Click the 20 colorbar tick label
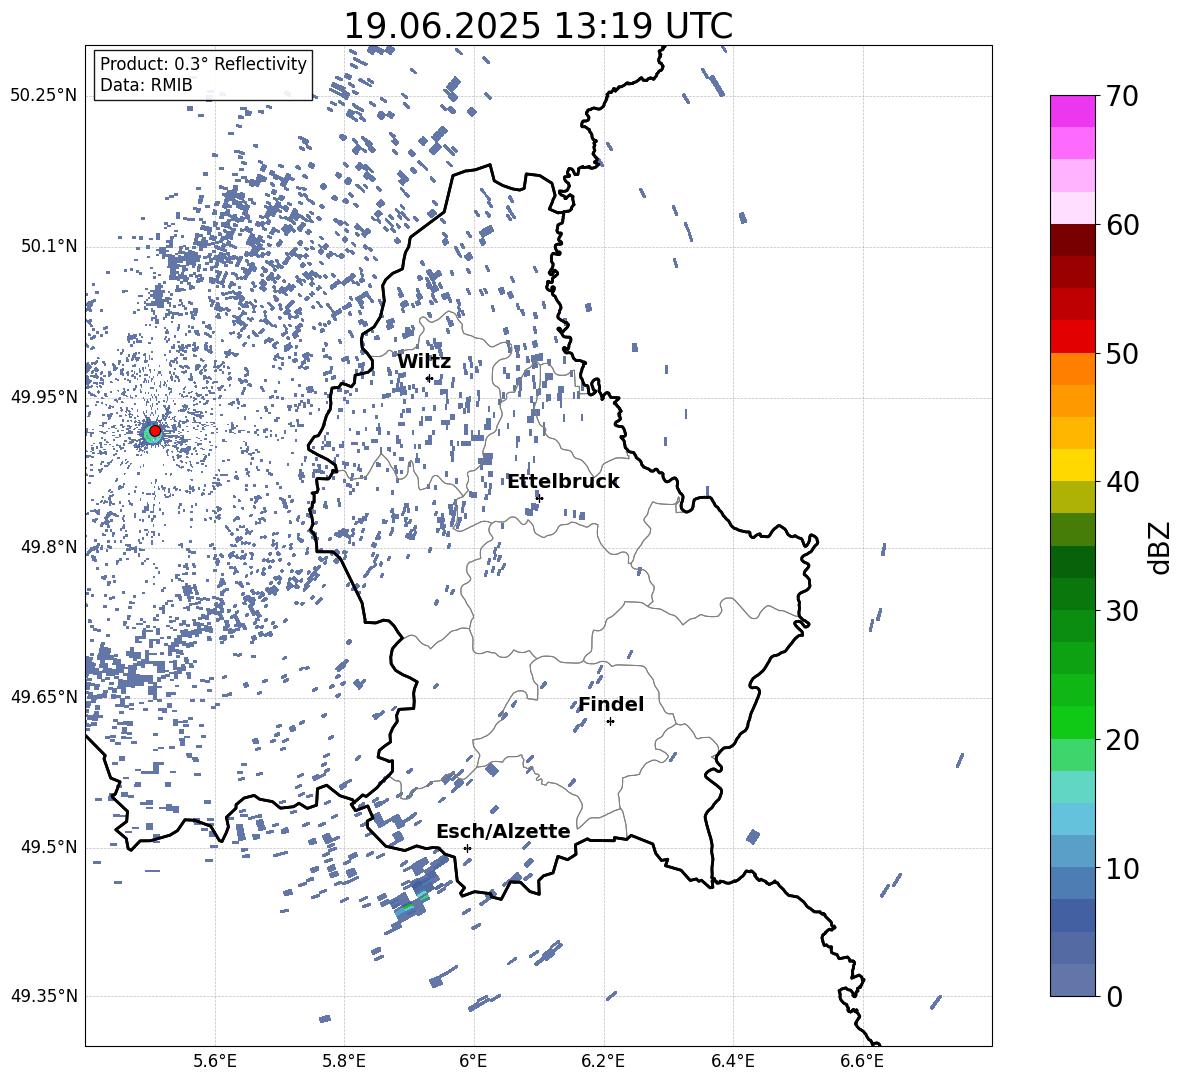The width and height of the screenshot is (1184, 1081). pos(1122,739)
